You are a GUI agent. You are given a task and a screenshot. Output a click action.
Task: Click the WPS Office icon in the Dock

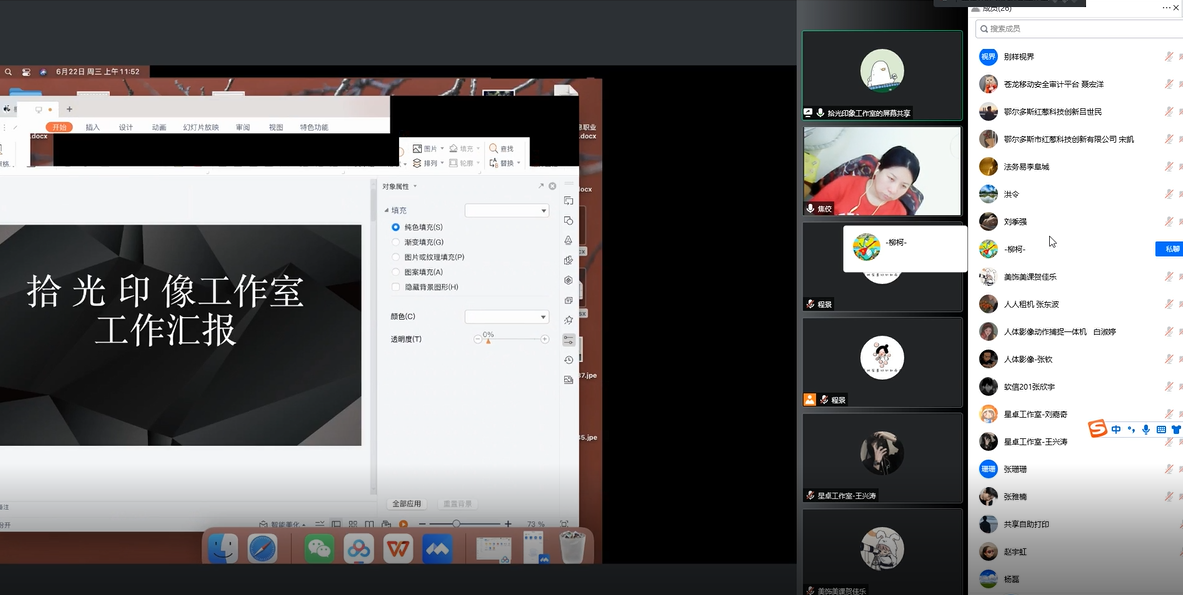tap(398, 548)
